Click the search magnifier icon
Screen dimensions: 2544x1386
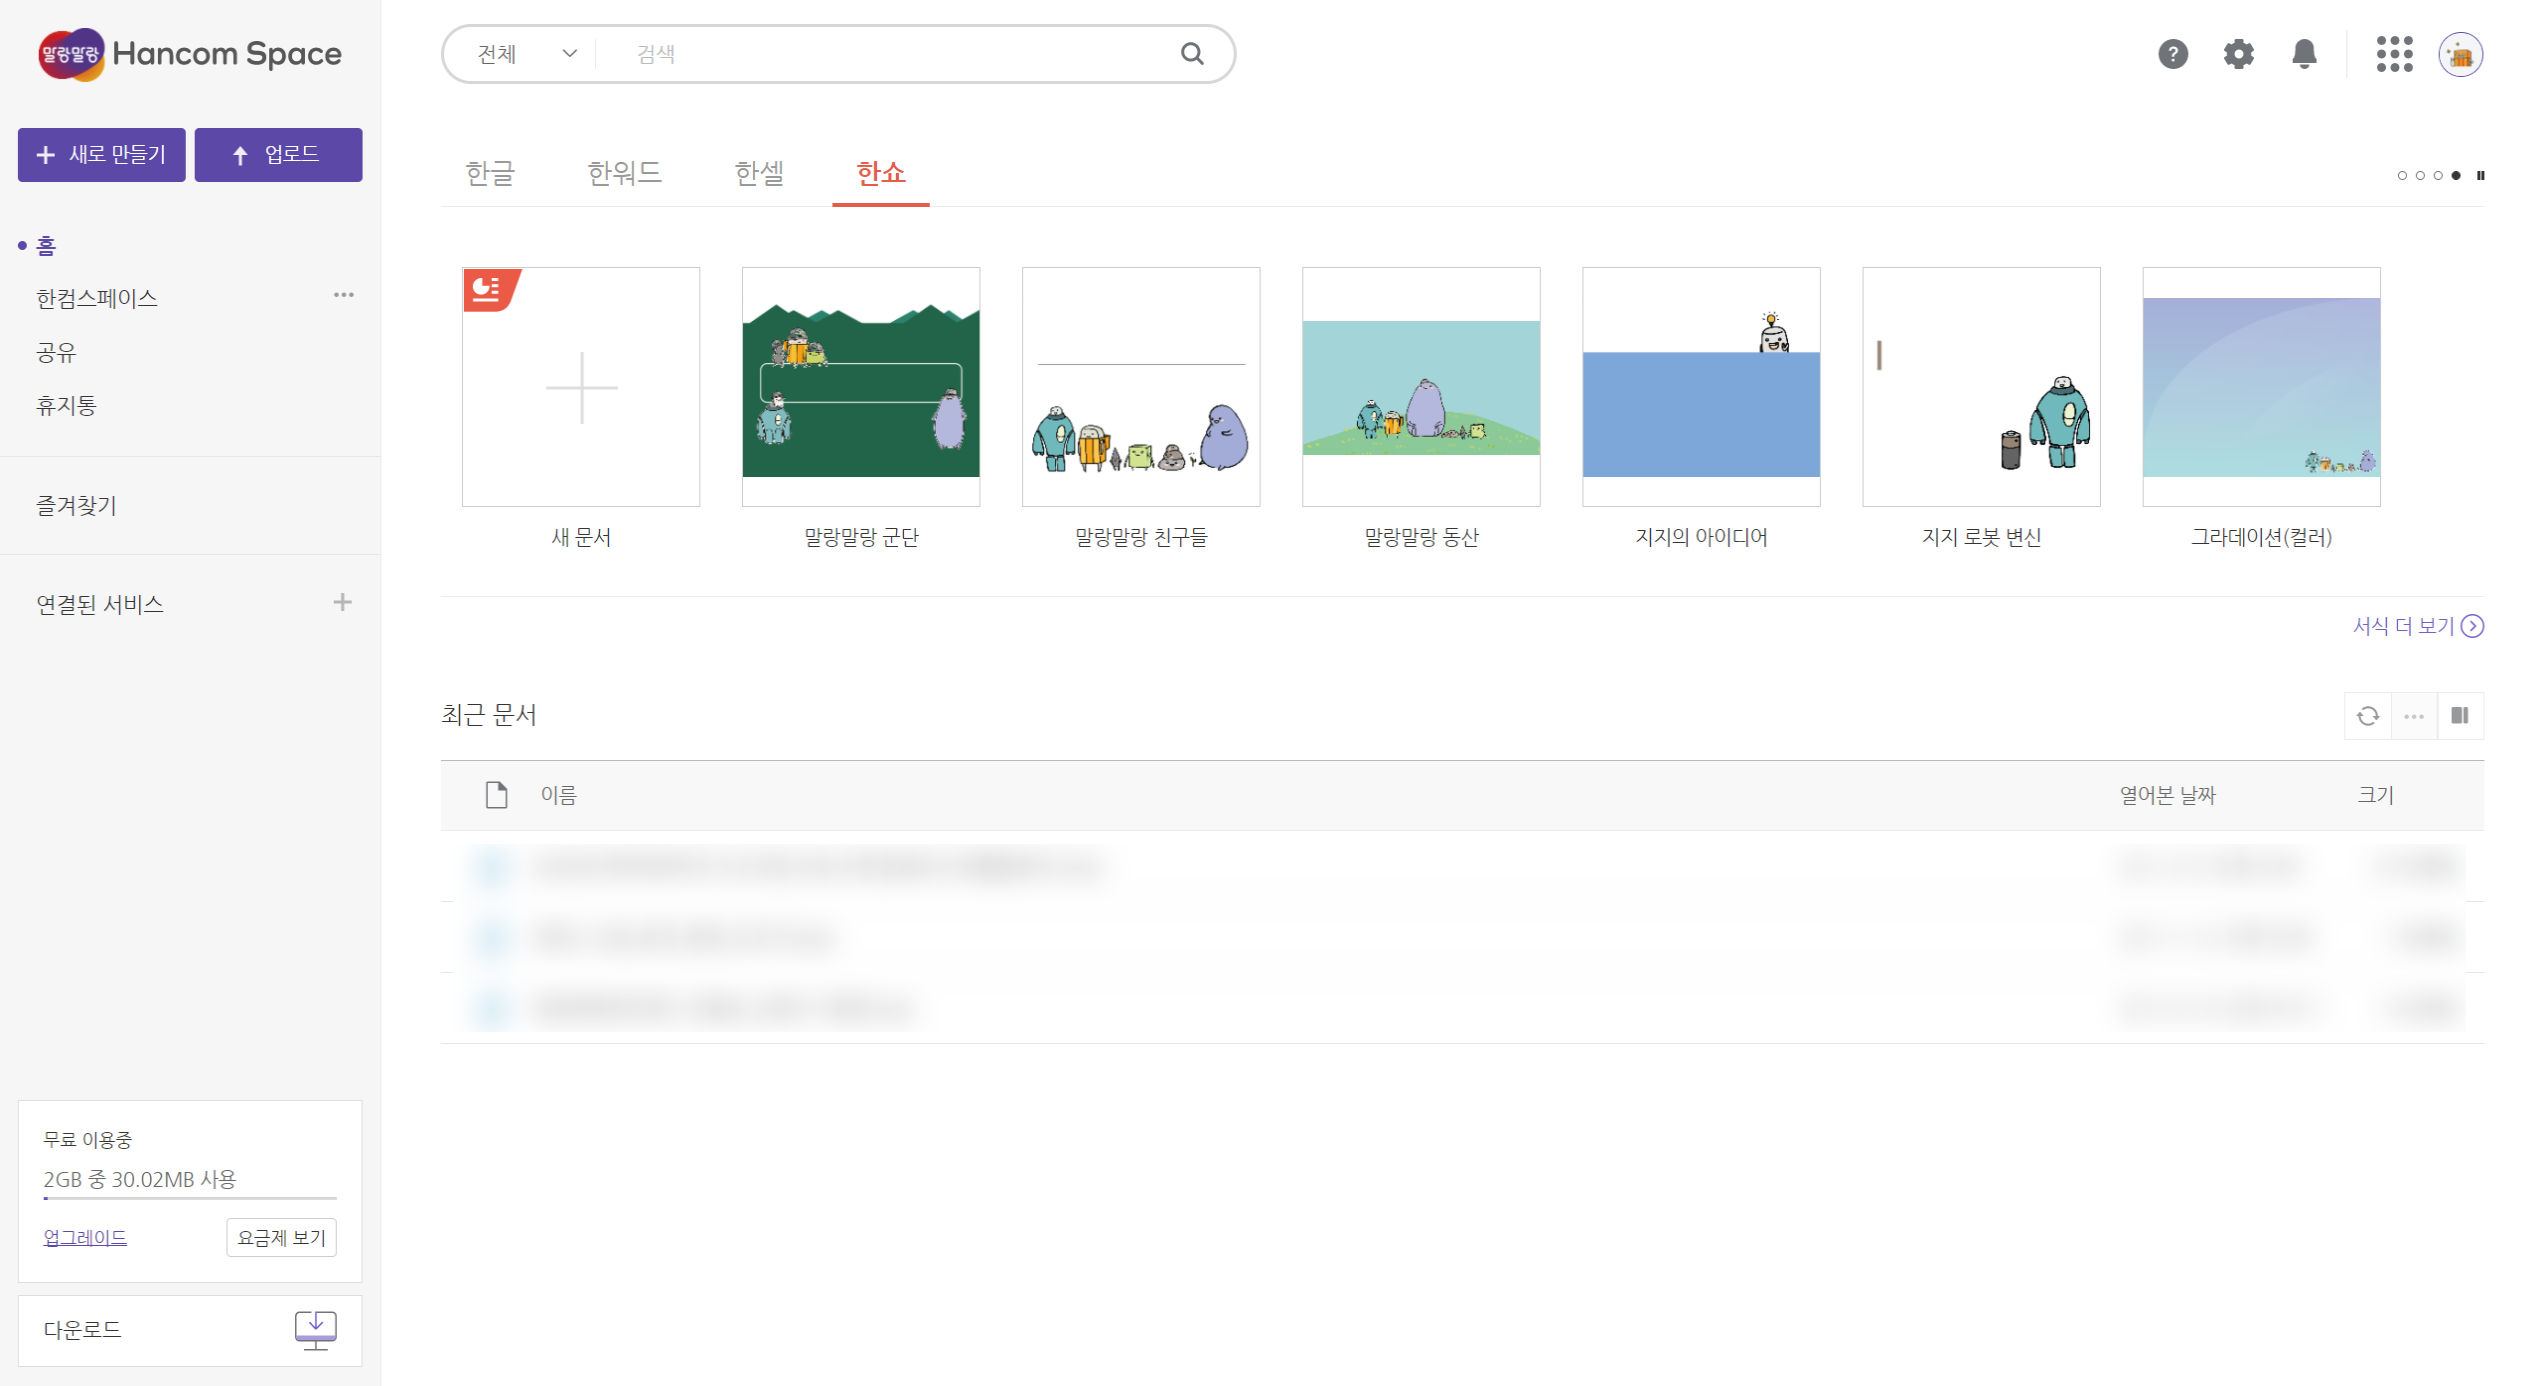(x=1192, y=54)
